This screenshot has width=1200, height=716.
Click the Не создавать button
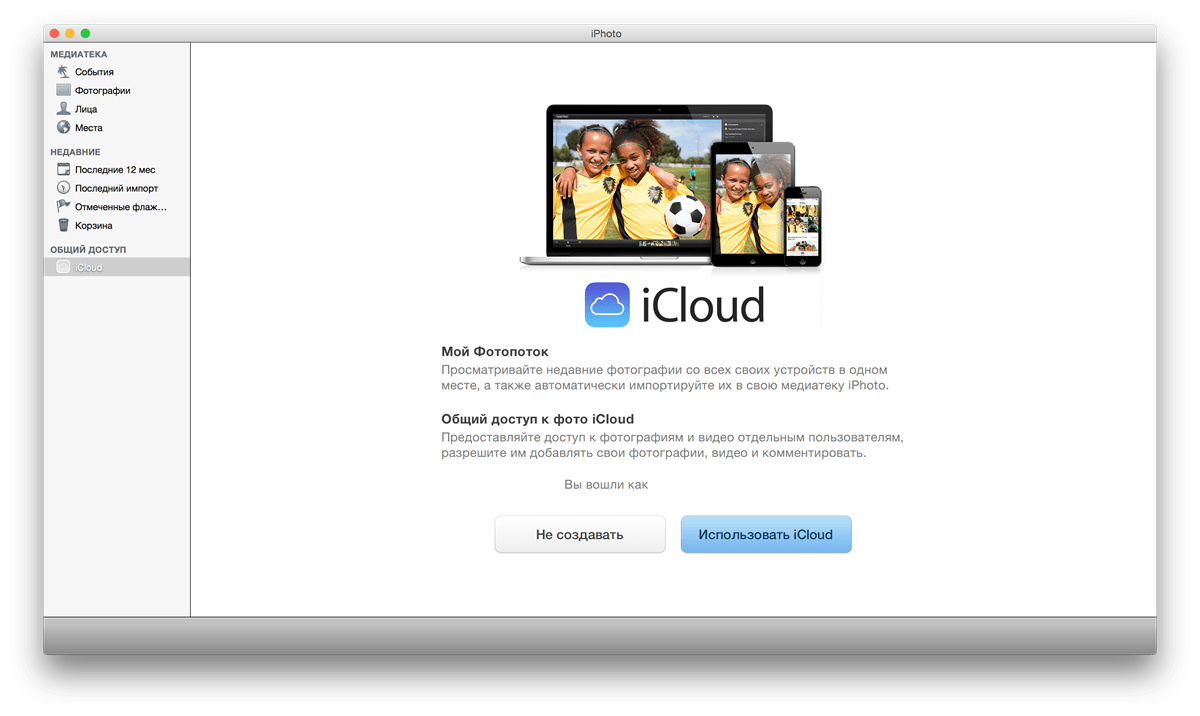tap(580, 534)
